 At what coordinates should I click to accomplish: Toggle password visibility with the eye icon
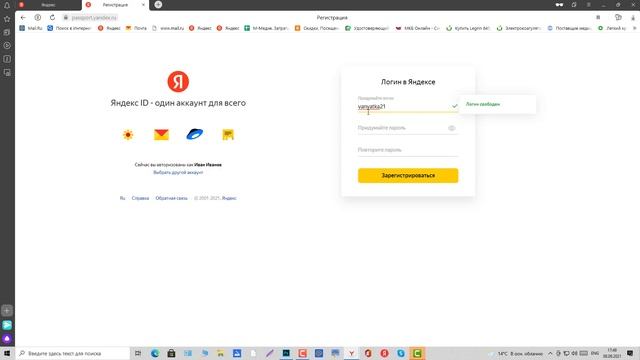[x=452, y=128]
